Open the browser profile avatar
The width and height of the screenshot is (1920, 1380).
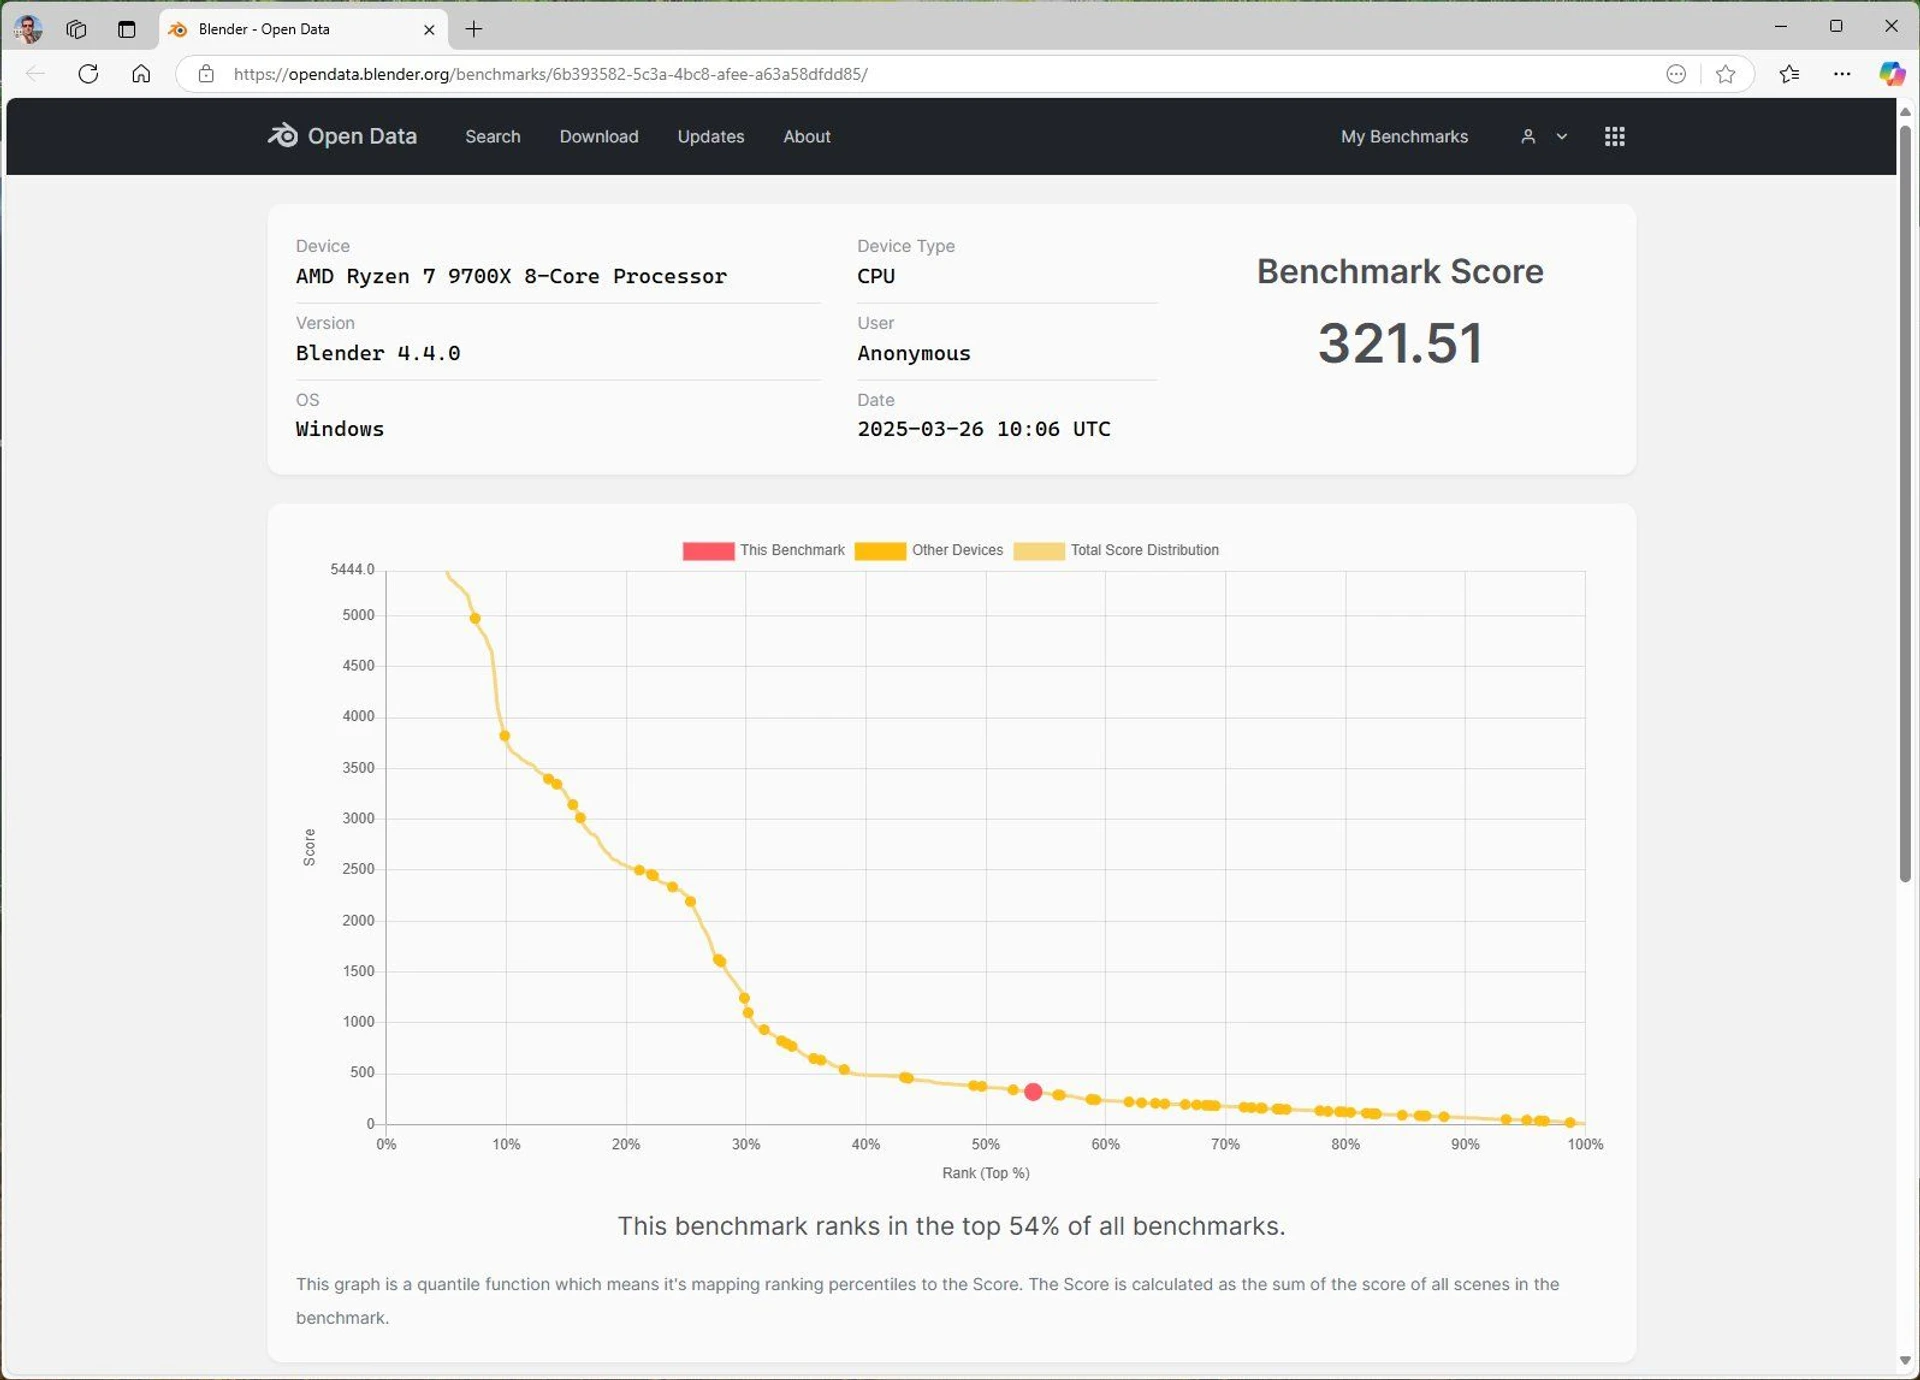coord(28,29)
